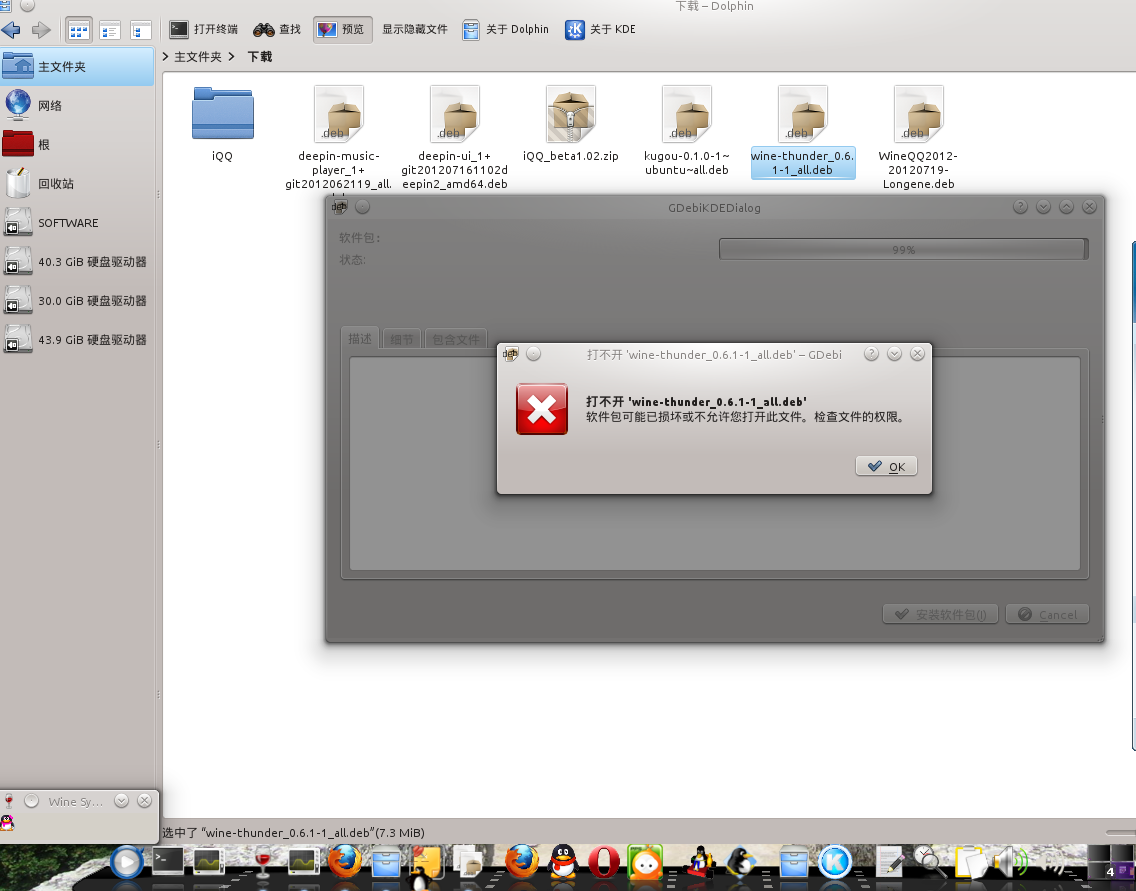Open the QQ penguin icon in the dock
Screen dimensions: 1136x891
pos(563,861)
